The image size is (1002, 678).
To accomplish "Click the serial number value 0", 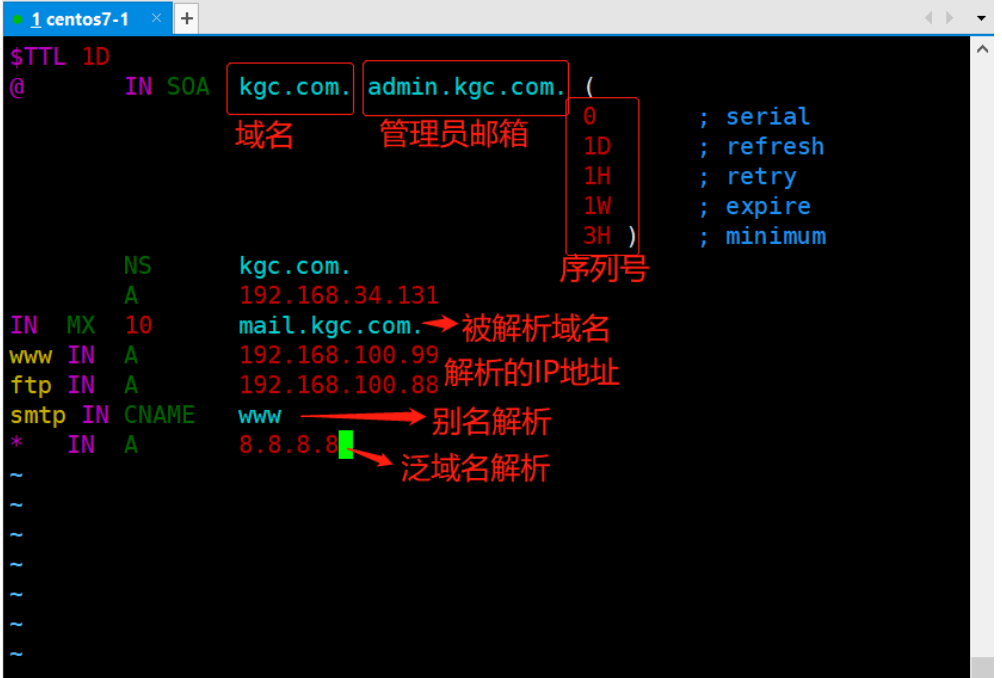I will coord(589,116).
